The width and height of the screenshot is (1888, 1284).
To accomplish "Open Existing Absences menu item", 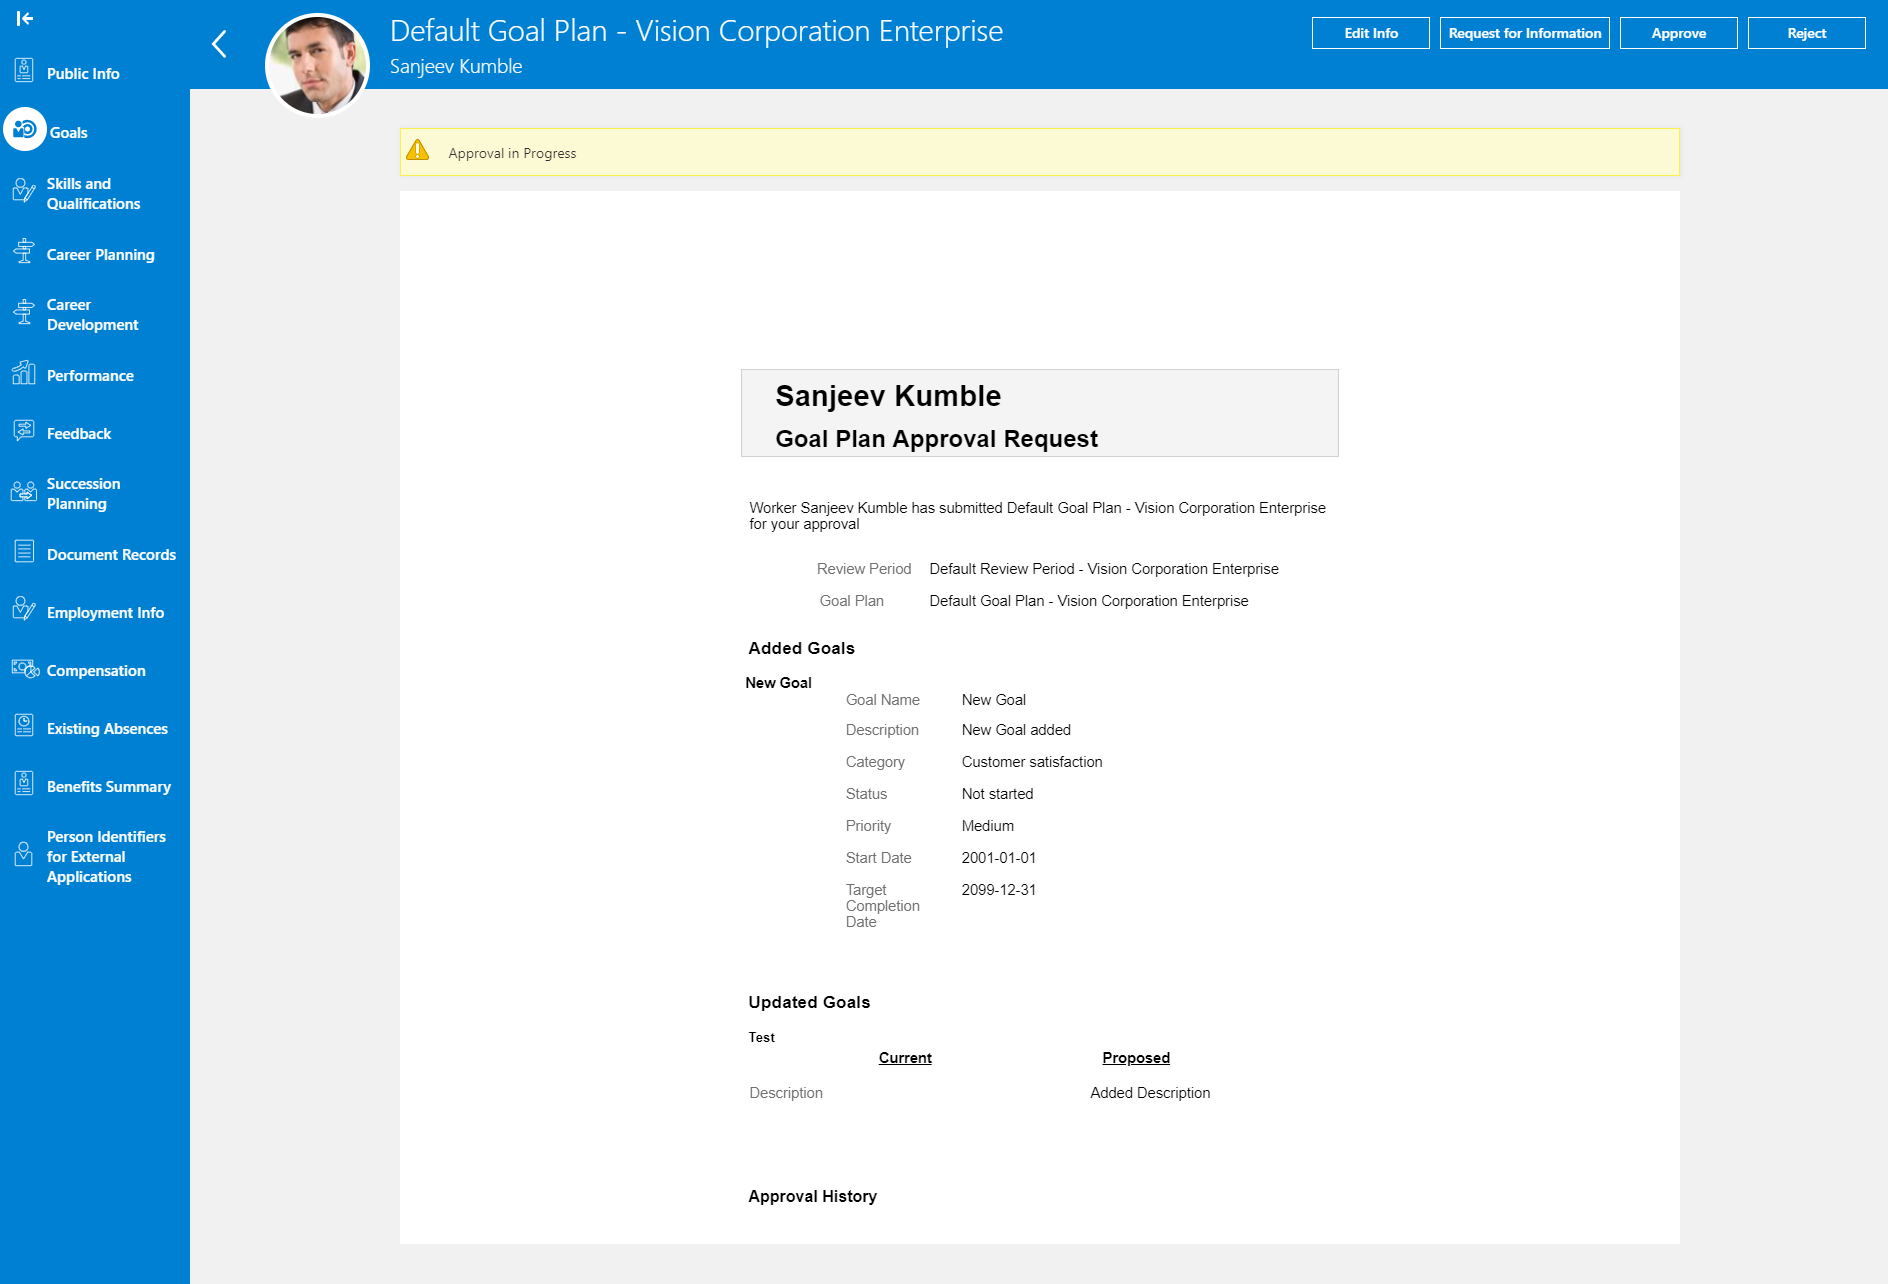I will click(x=107, y=729).
